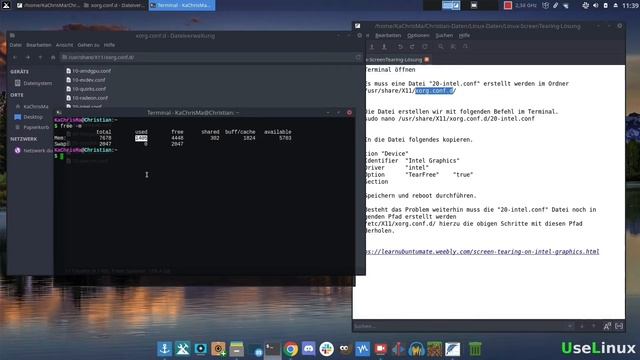This screenshot has height=360, width=640.
Task: Open the feather text editor icon in dock
Action: point(452,349)
